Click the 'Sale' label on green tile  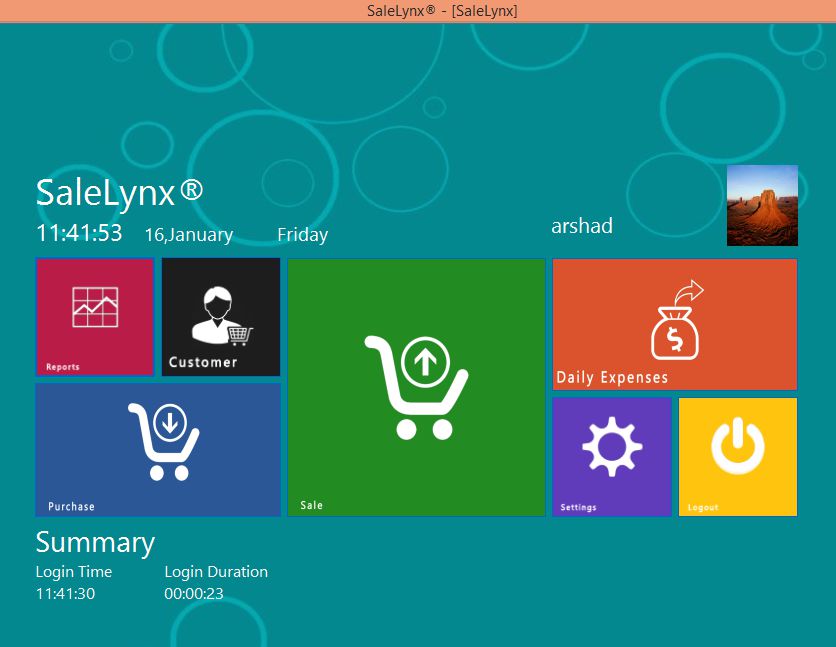tap(312, 505)
